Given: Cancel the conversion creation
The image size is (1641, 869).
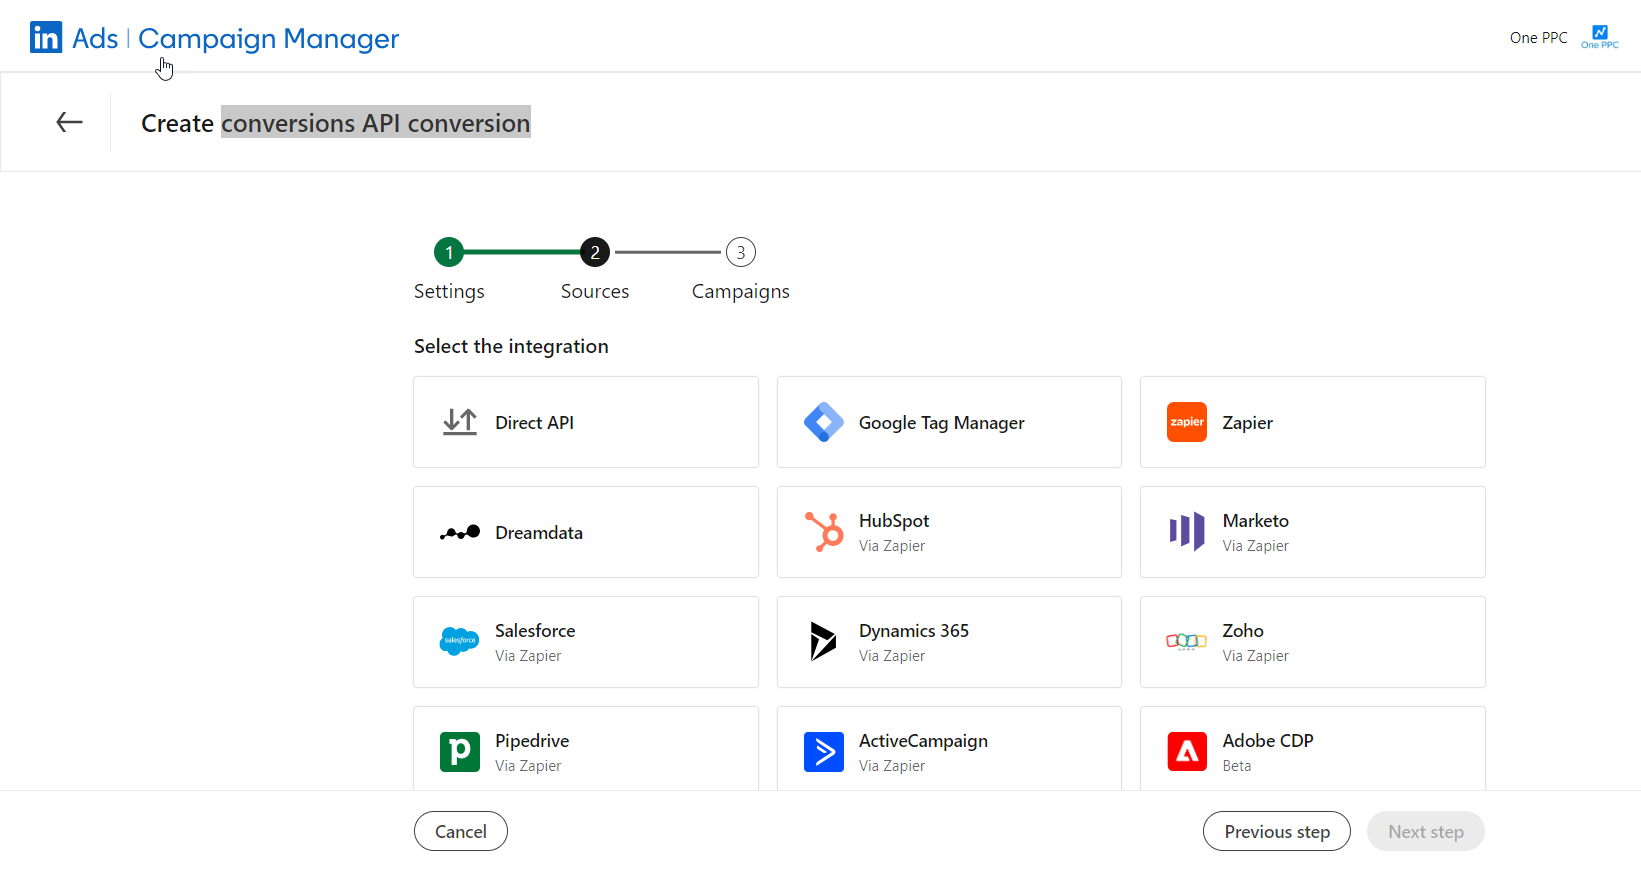Looking at the screenshot, I should (461, 831).
